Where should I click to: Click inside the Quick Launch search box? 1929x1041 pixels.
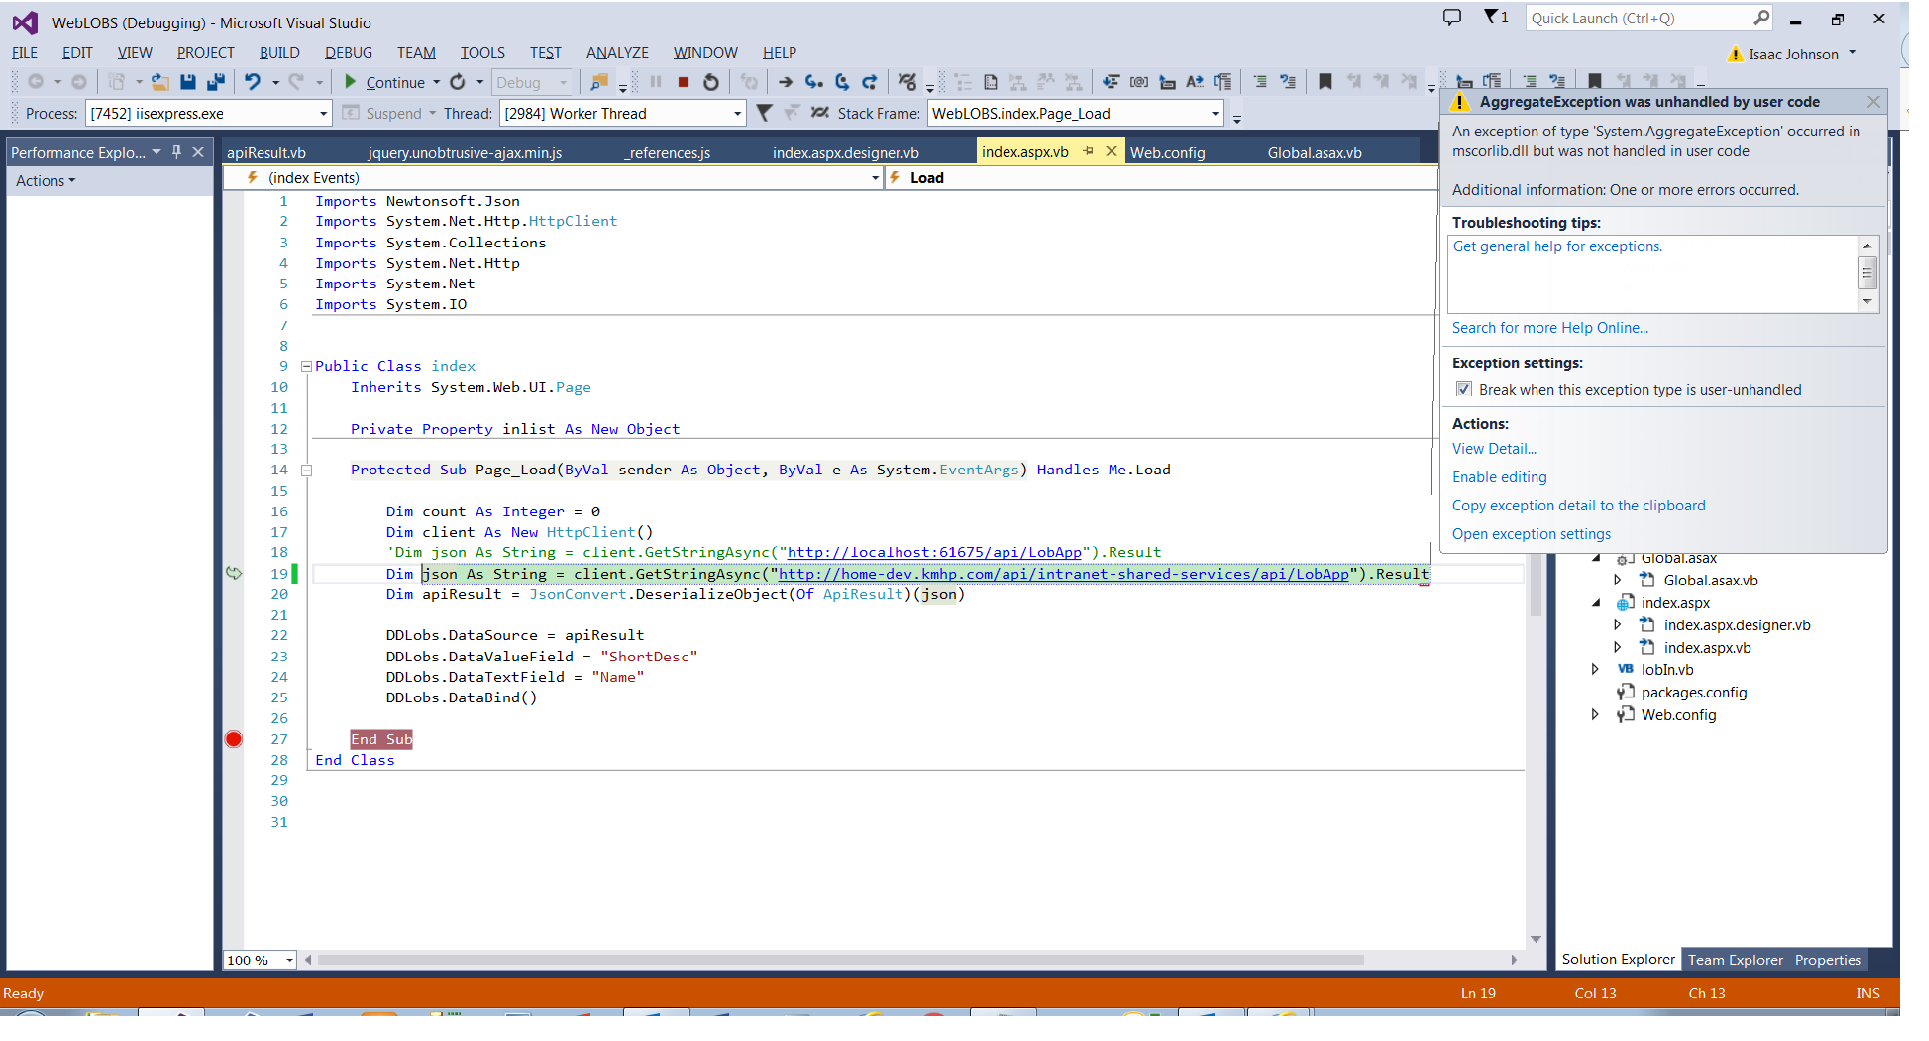1638,18
